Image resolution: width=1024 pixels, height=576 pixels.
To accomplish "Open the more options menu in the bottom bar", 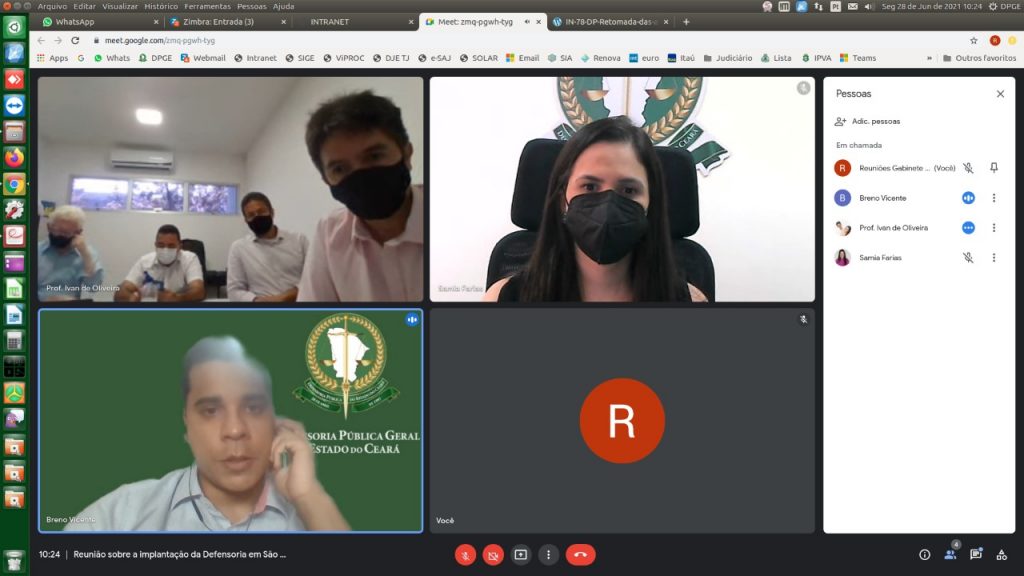I will coord(548,554).
